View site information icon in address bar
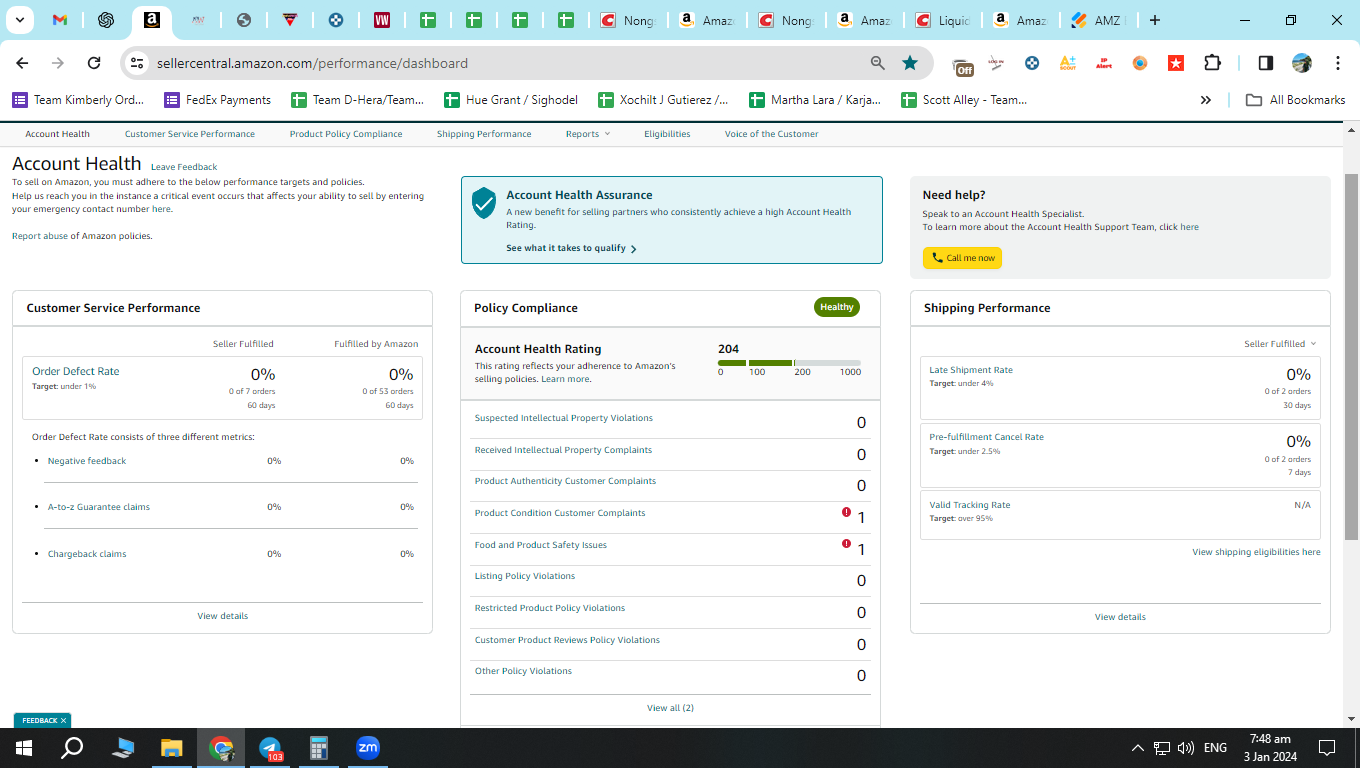 tap(137, 63)
